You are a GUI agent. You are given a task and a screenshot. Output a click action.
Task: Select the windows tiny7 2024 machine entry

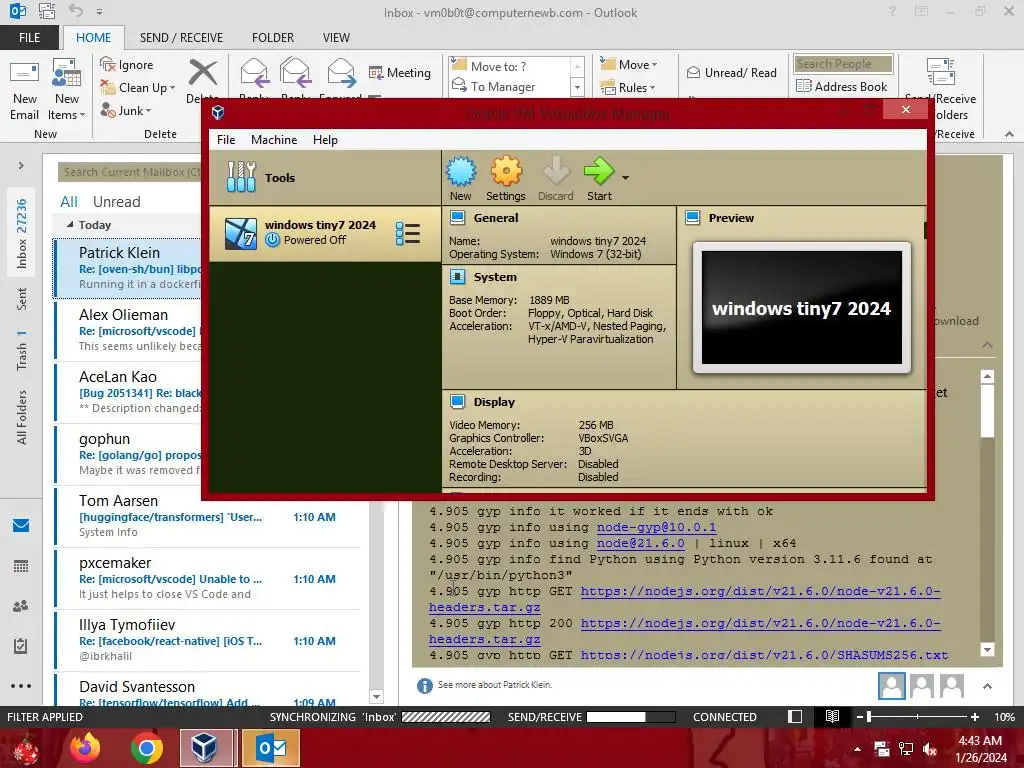click(325, 234)
